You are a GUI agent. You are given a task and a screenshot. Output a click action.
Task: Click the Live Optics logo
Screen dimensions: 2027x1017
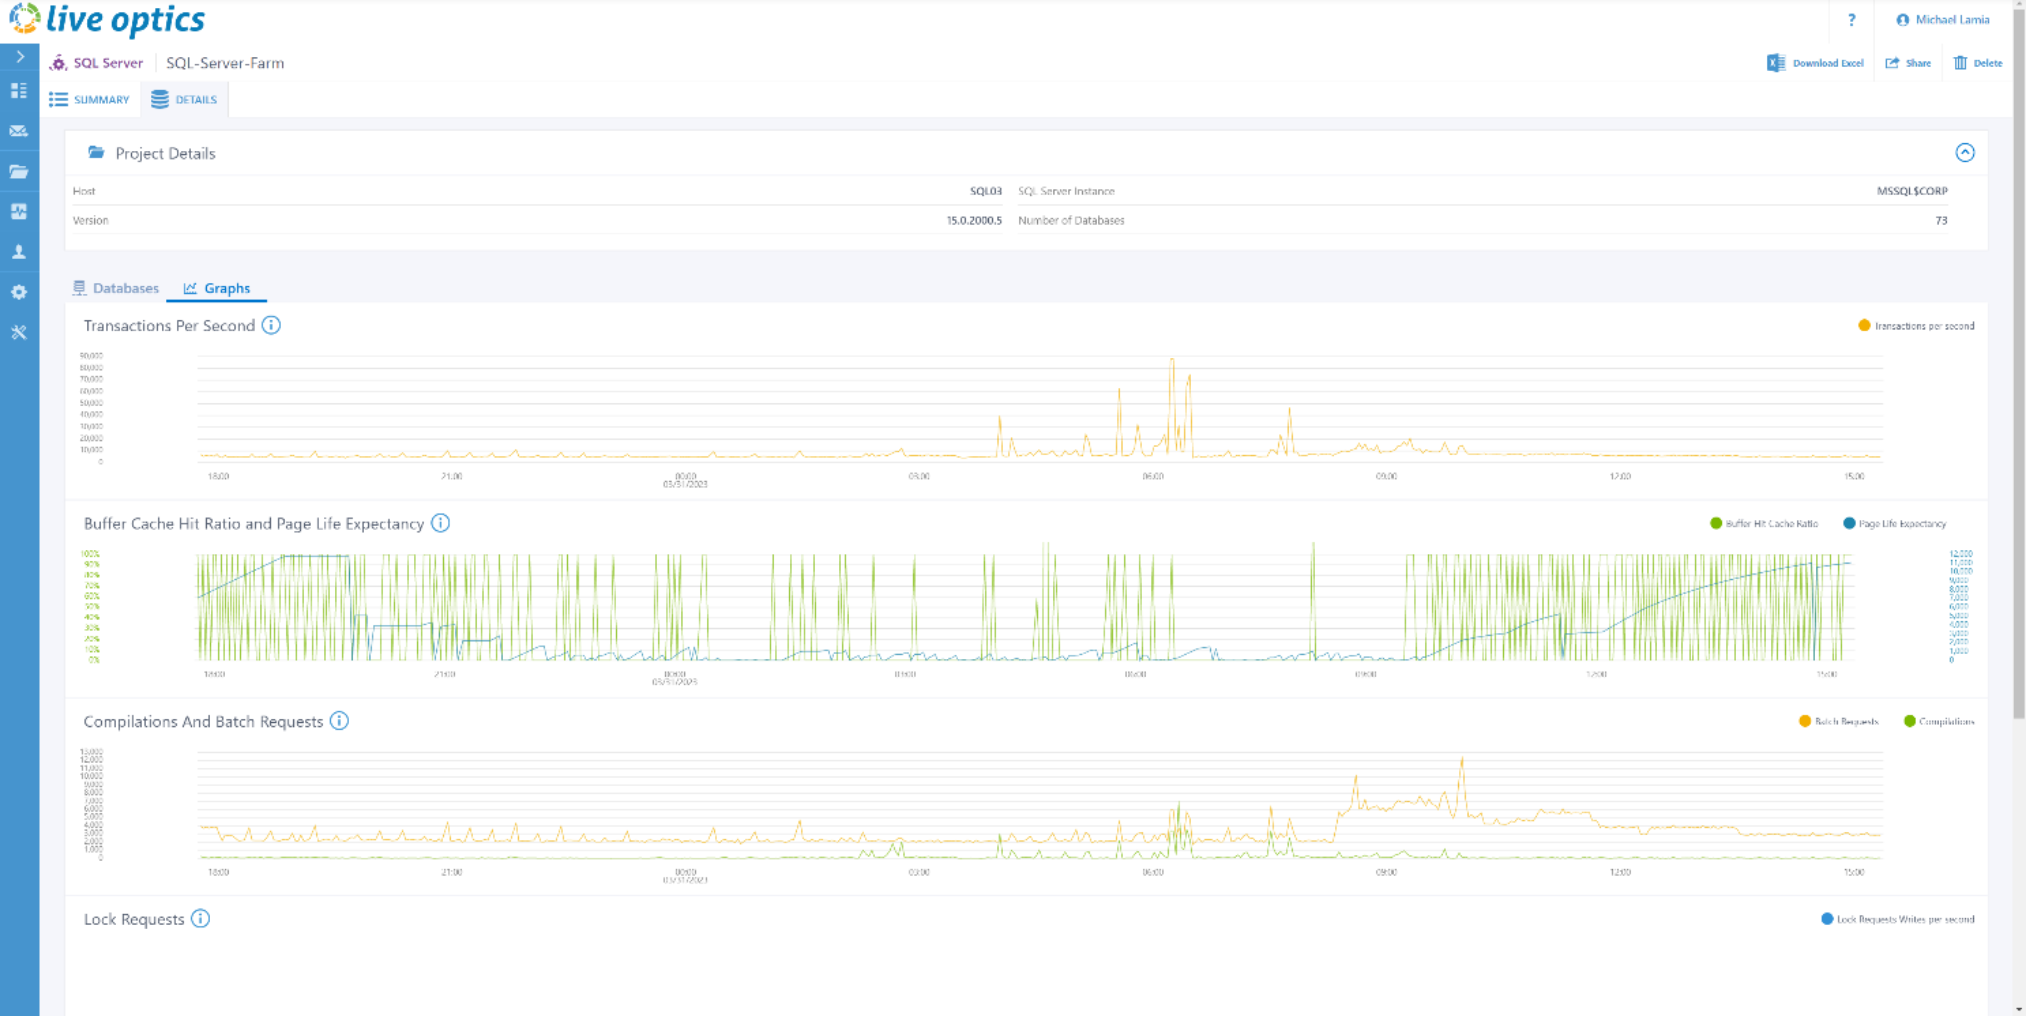[x=107, y=19]
